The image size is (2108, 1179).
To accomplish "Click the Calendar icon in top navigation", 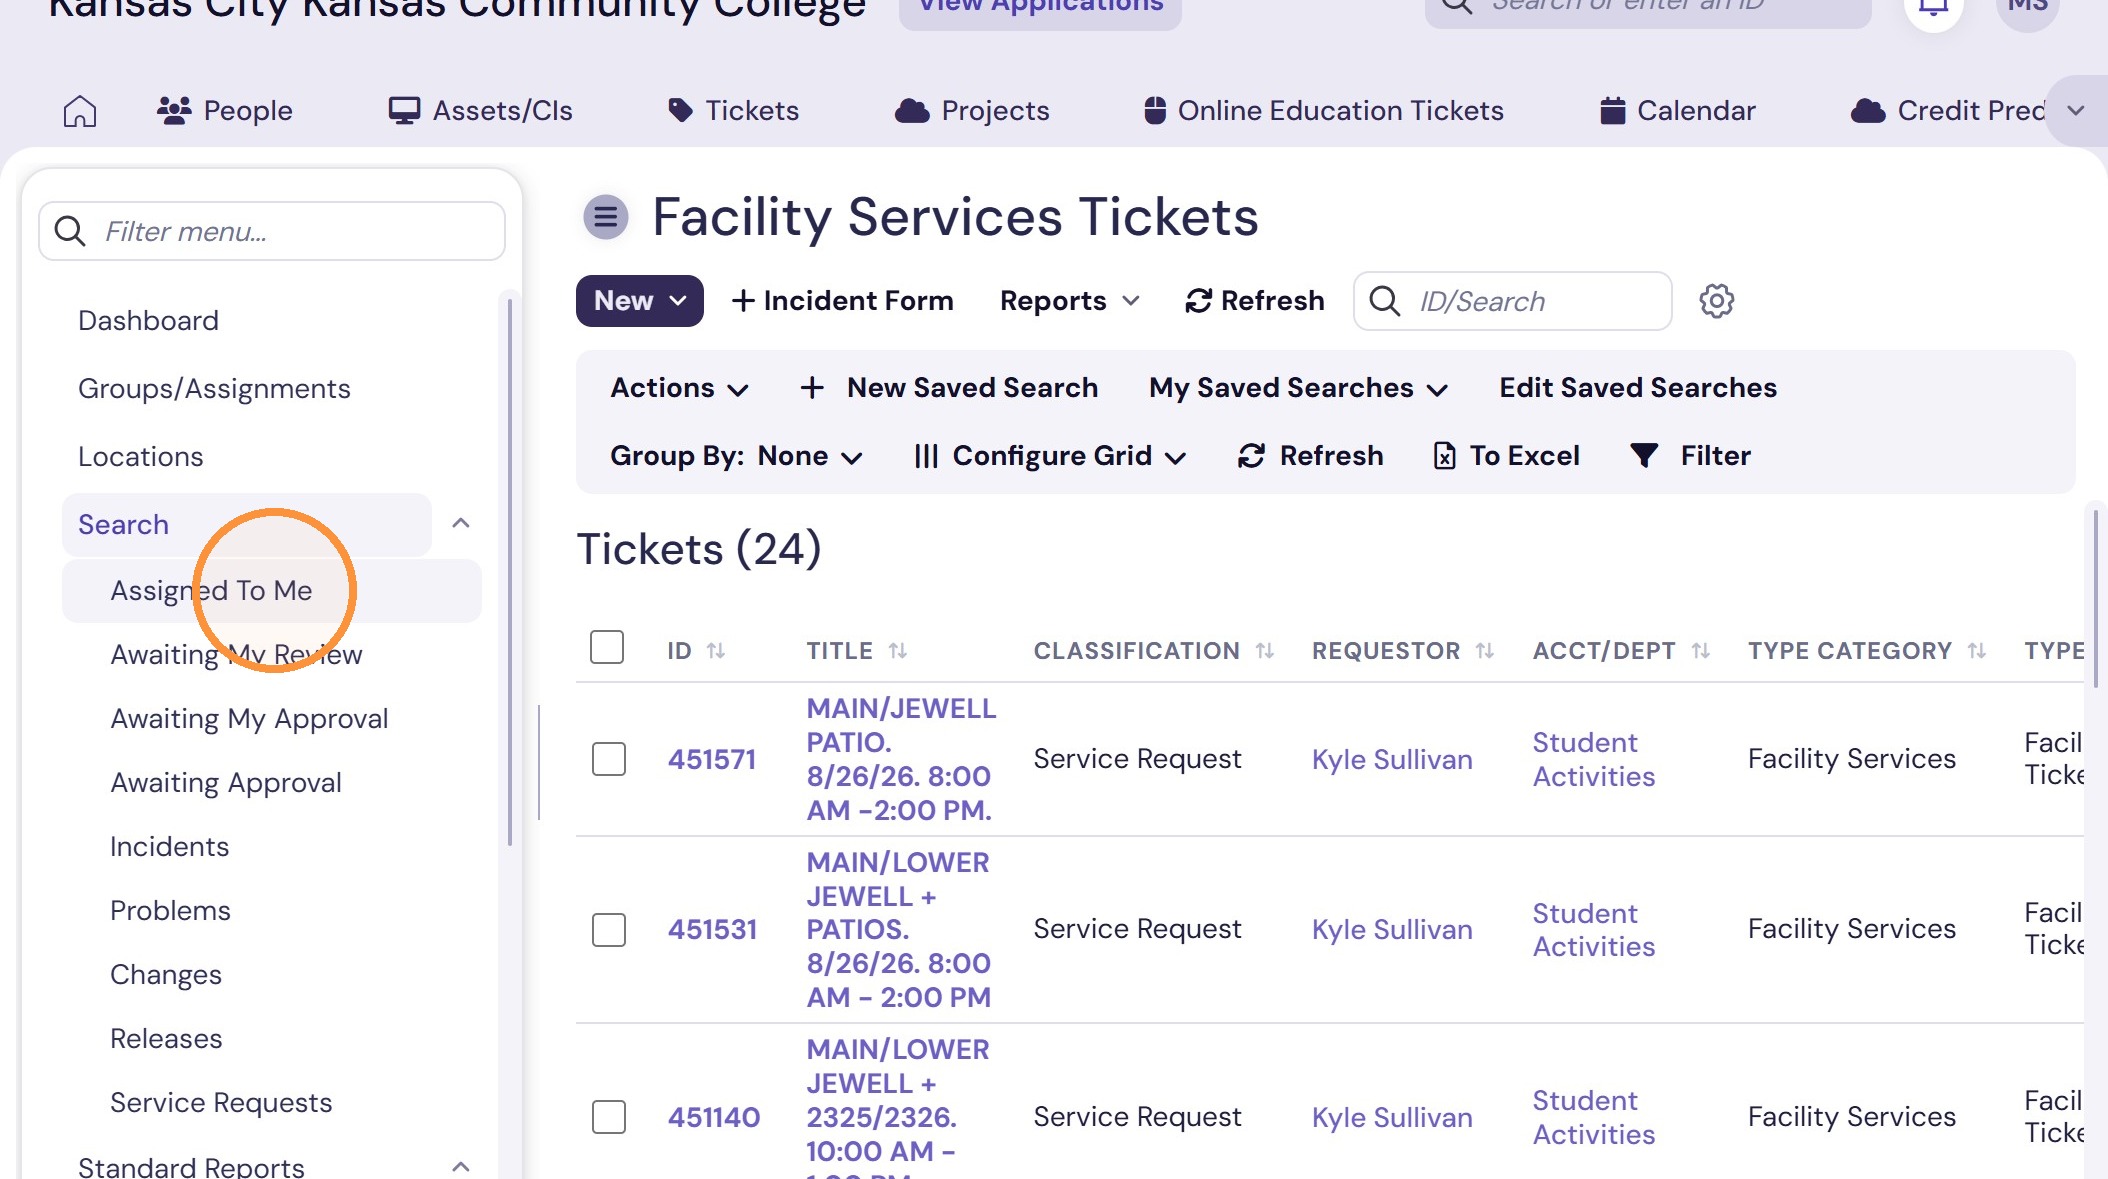I will click(x=1612, y=111).
